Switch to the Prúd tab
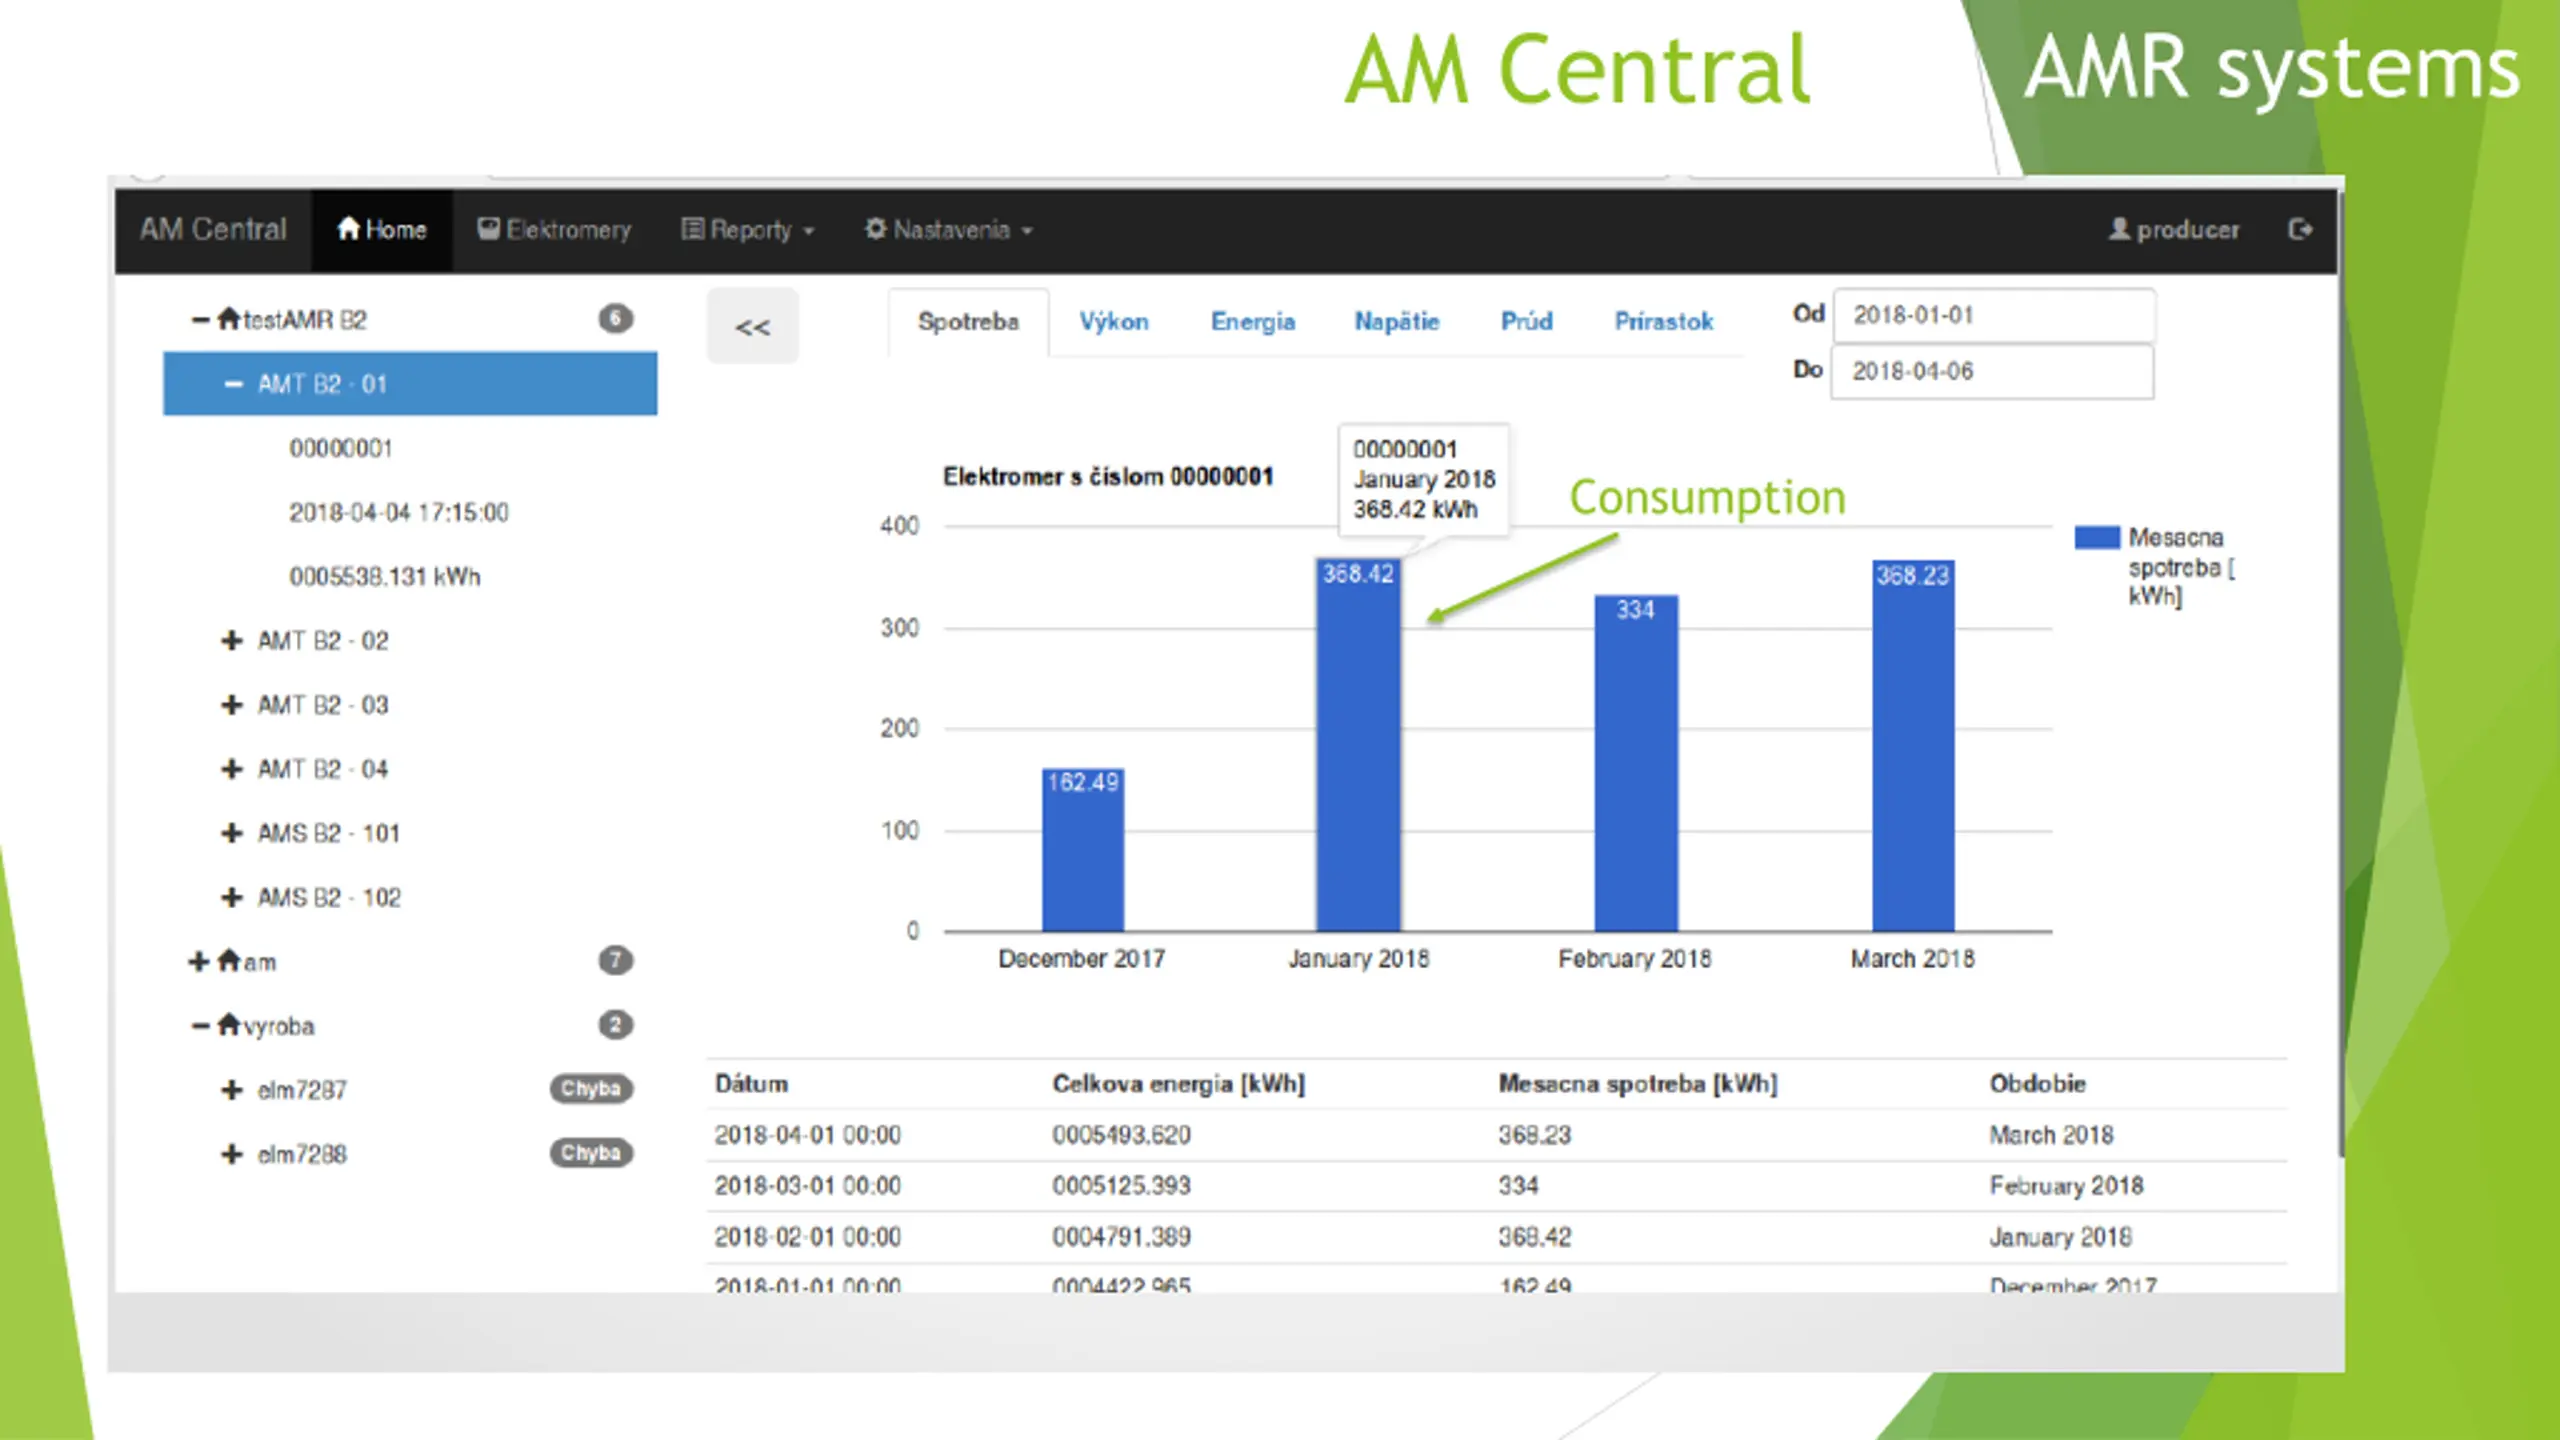This screenshot has width=2560, height=1440. [1526, 322]
